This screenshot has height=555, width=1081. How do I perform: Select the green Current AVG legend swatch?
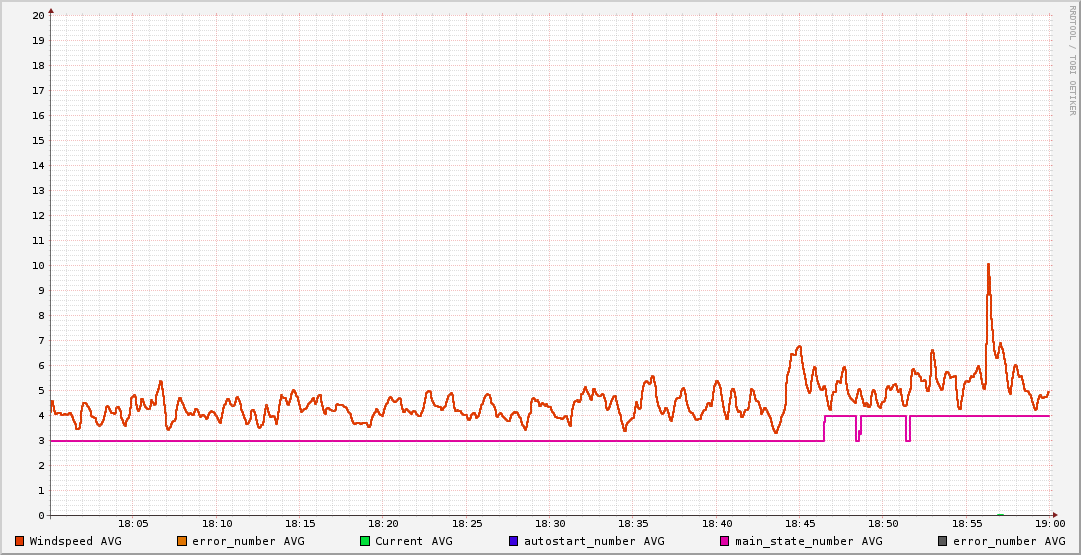365,541
